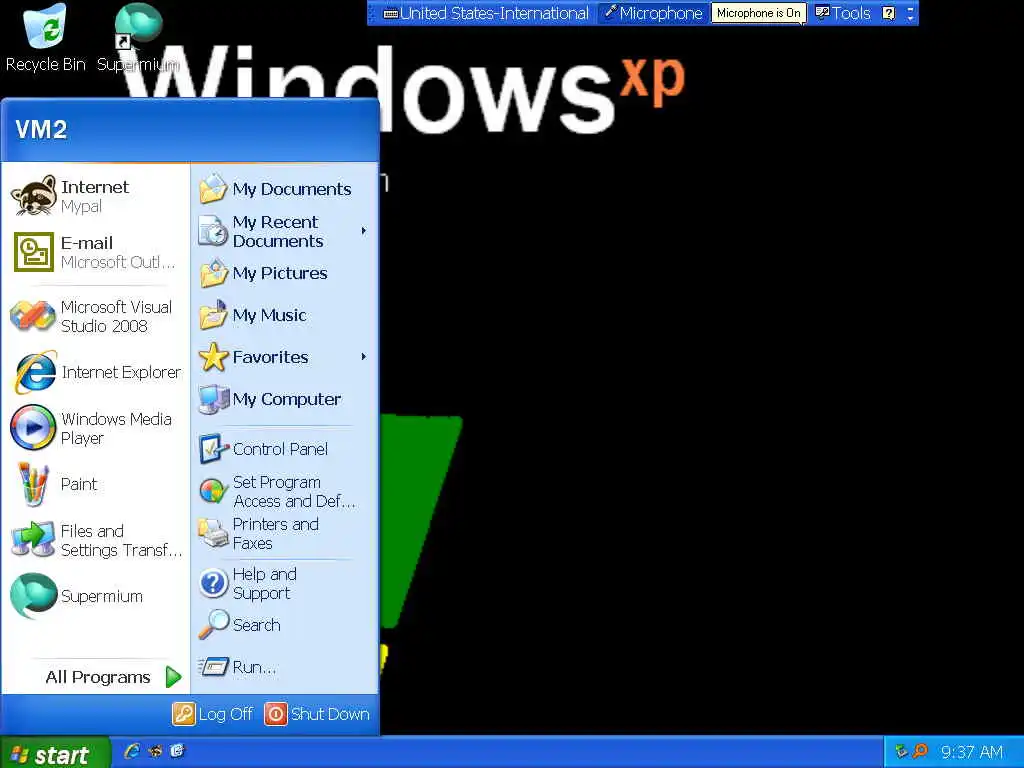Image resolution: width=1024 pixels, height=768 pixels.
Task: Open Set Program Access and Defaults icon
Action: pyautogui.click(x=213, y=491)
